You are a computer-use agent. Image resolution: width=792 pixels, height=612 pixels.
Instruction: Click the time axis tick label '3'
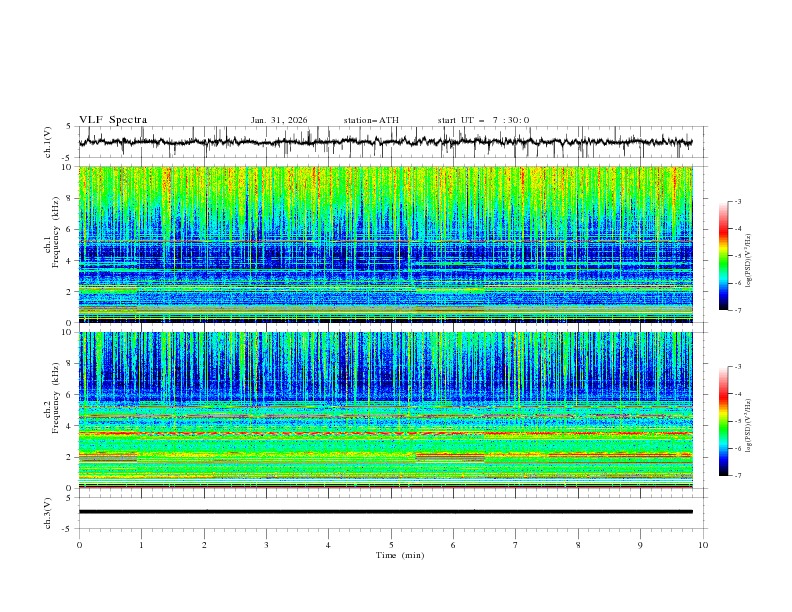point(266,545)
